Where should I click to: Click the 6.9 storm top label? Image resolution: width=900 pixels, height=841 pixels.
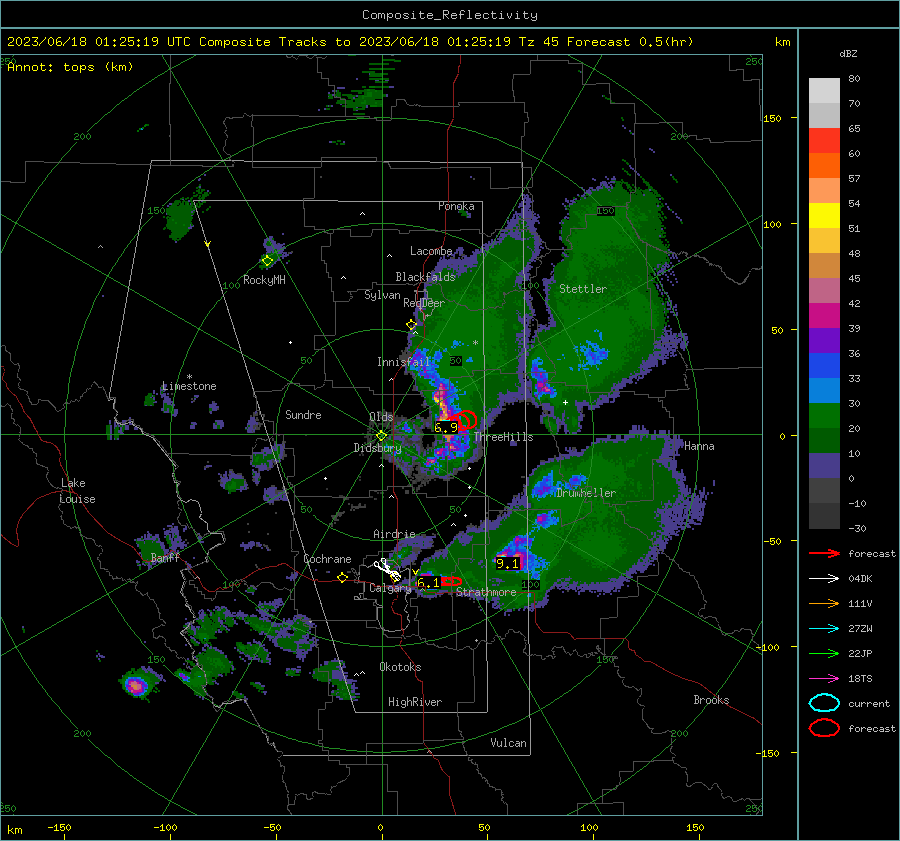coord(446,427)
